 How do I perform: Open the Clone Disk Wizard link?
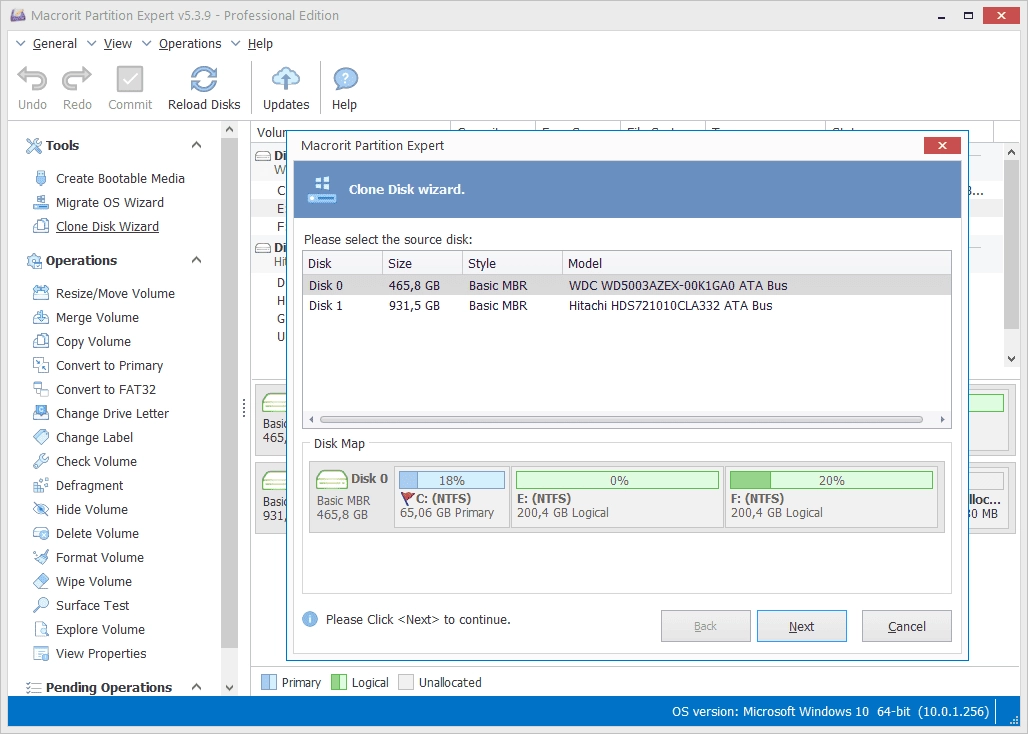pos(108,226)
